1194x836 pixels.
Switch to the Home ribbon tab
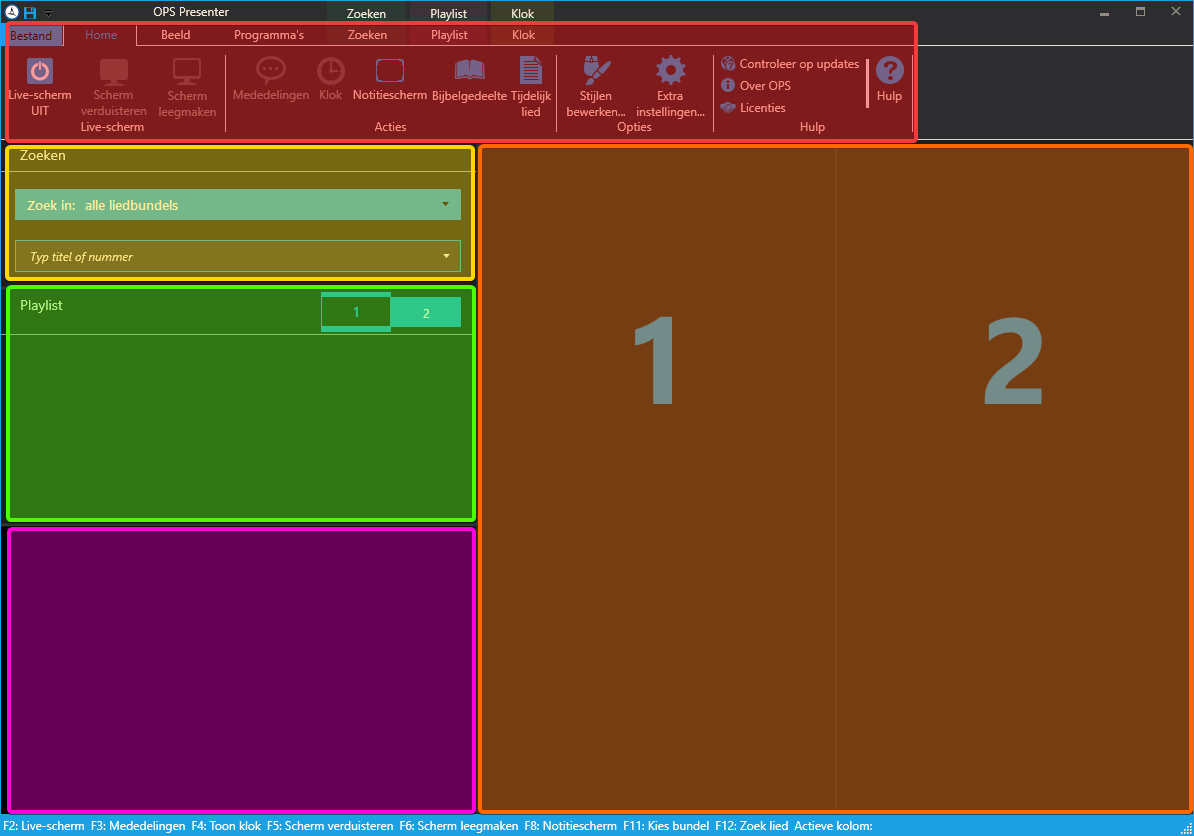pos(101,35)
